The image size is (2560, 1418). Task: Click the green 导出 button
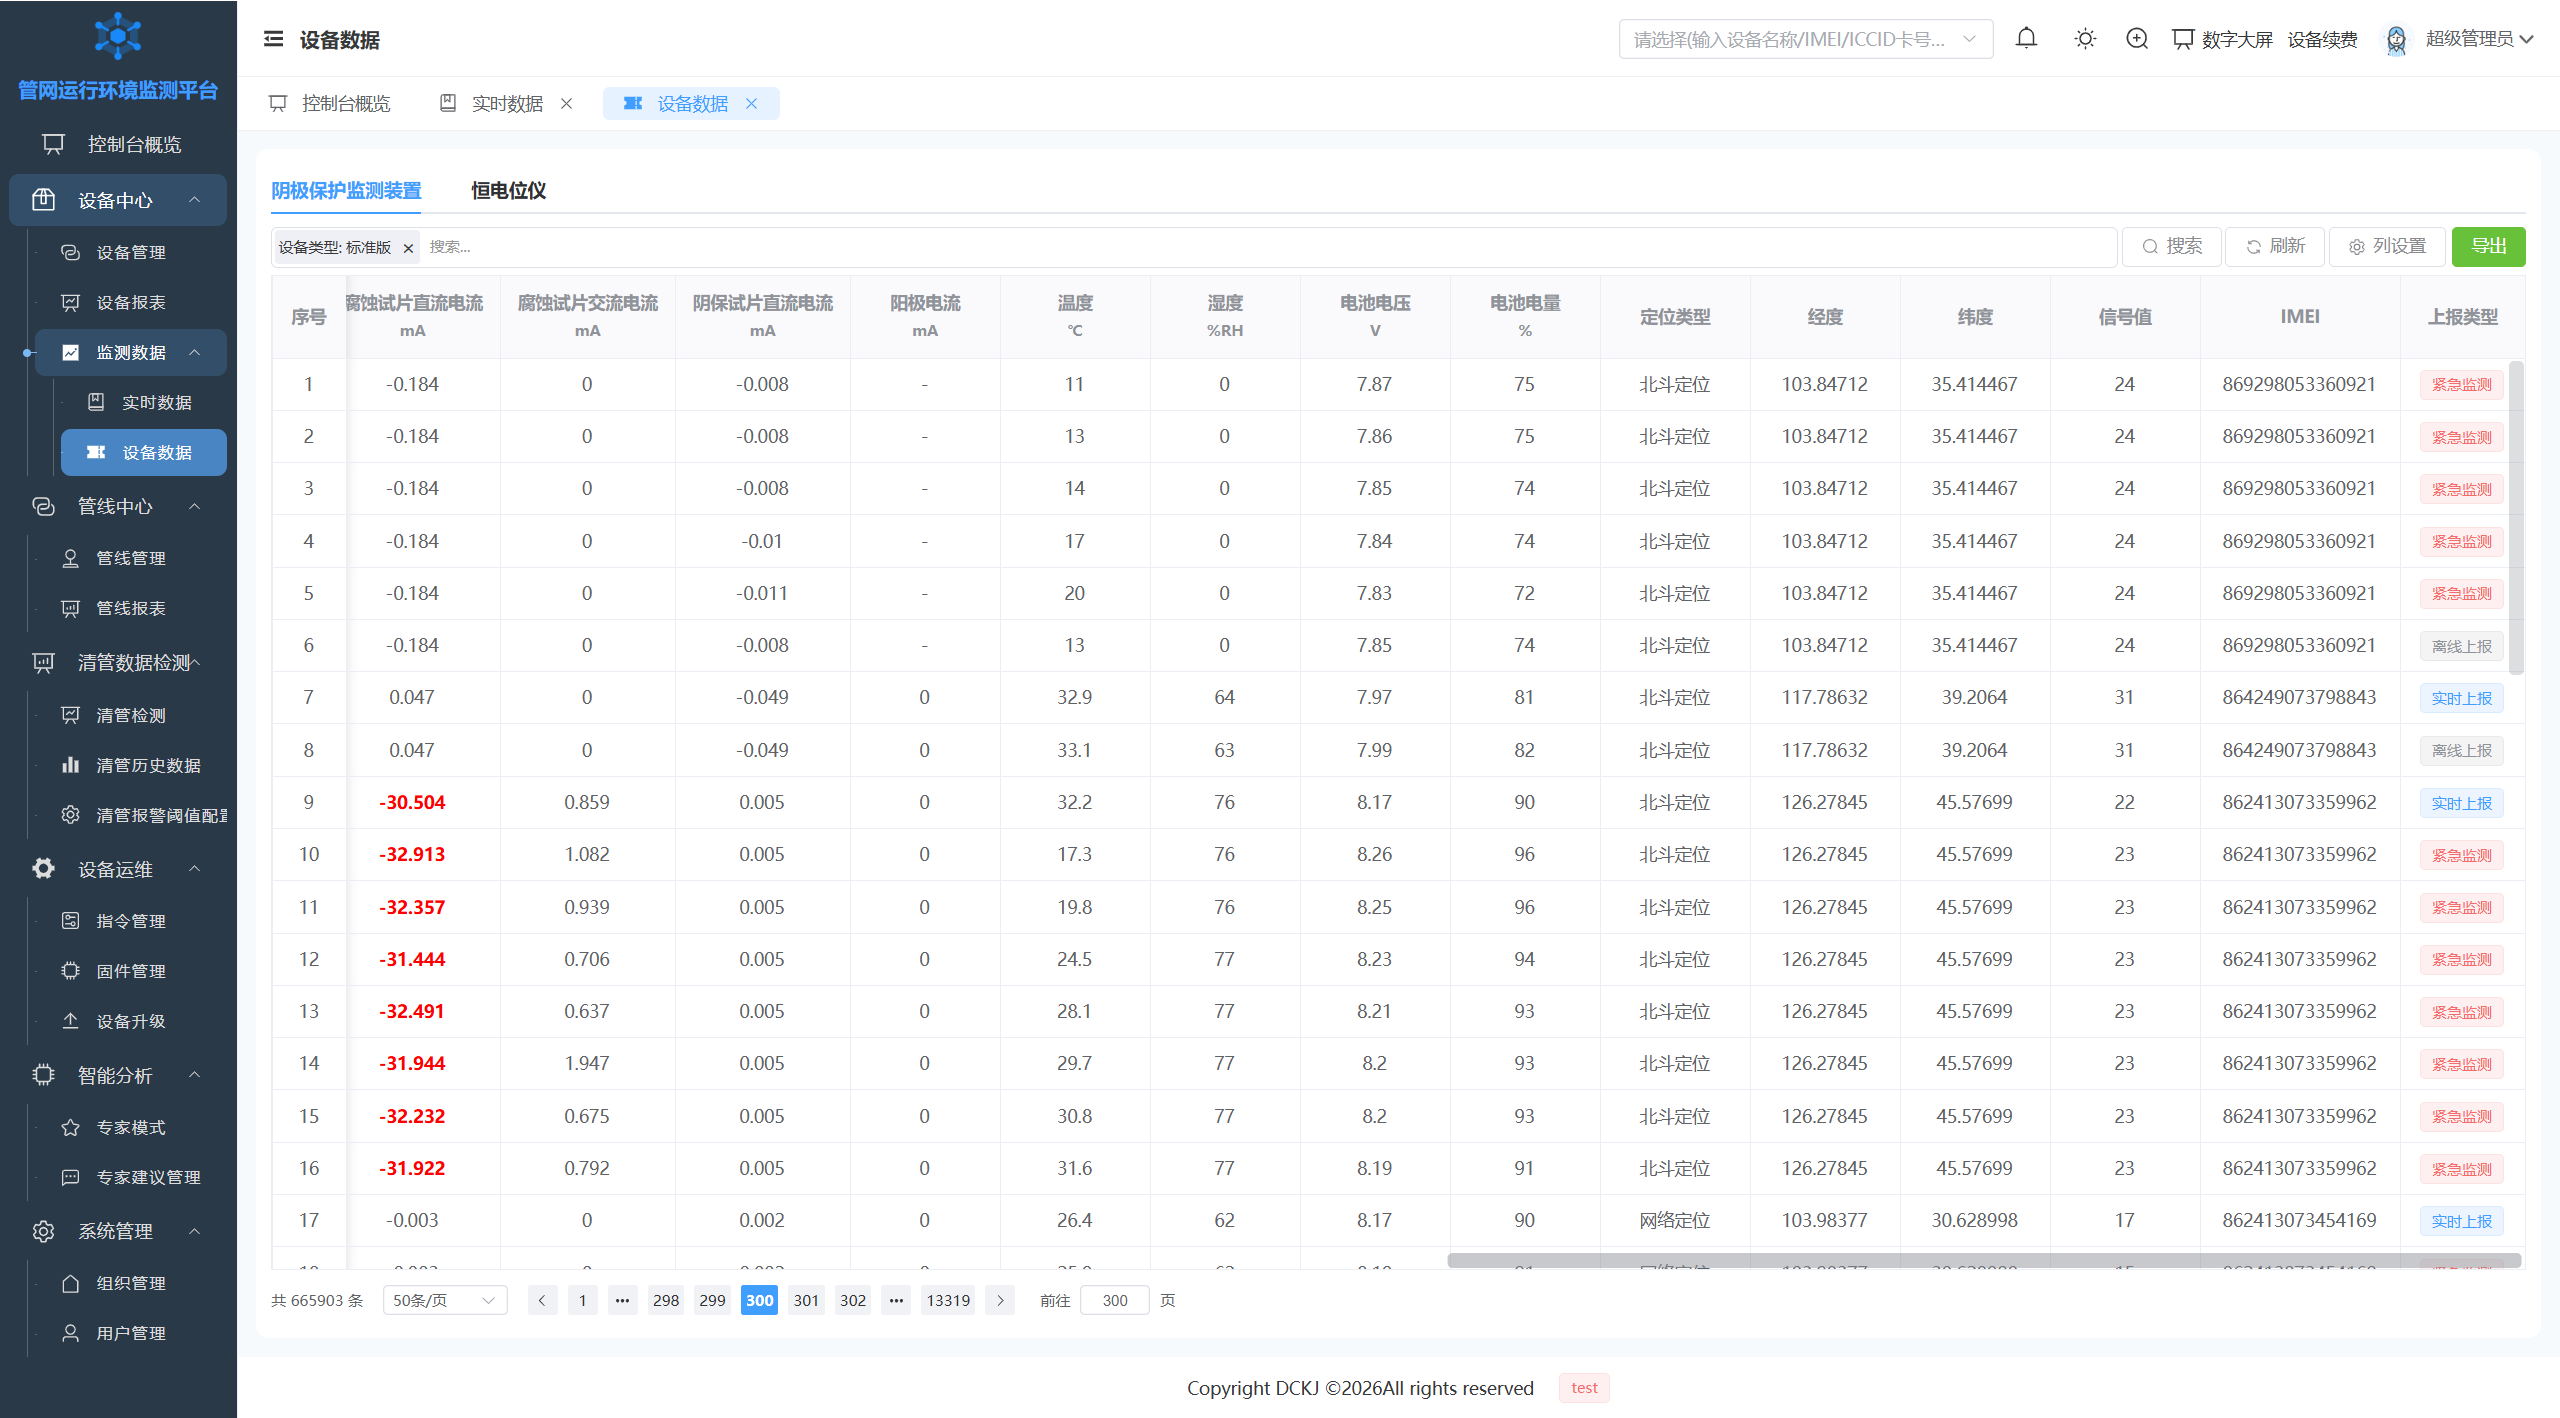2488,246
